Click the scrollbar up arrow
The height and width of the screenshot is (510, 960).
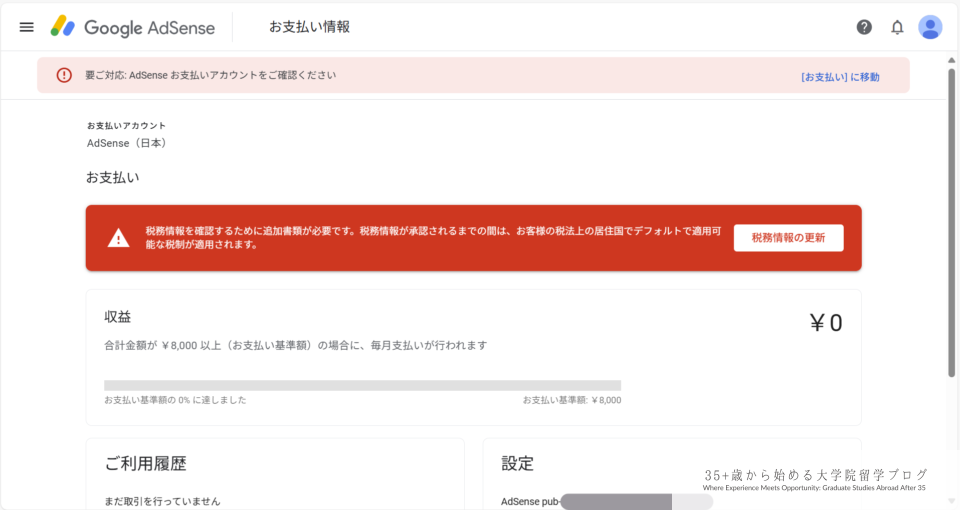(951, 59)
